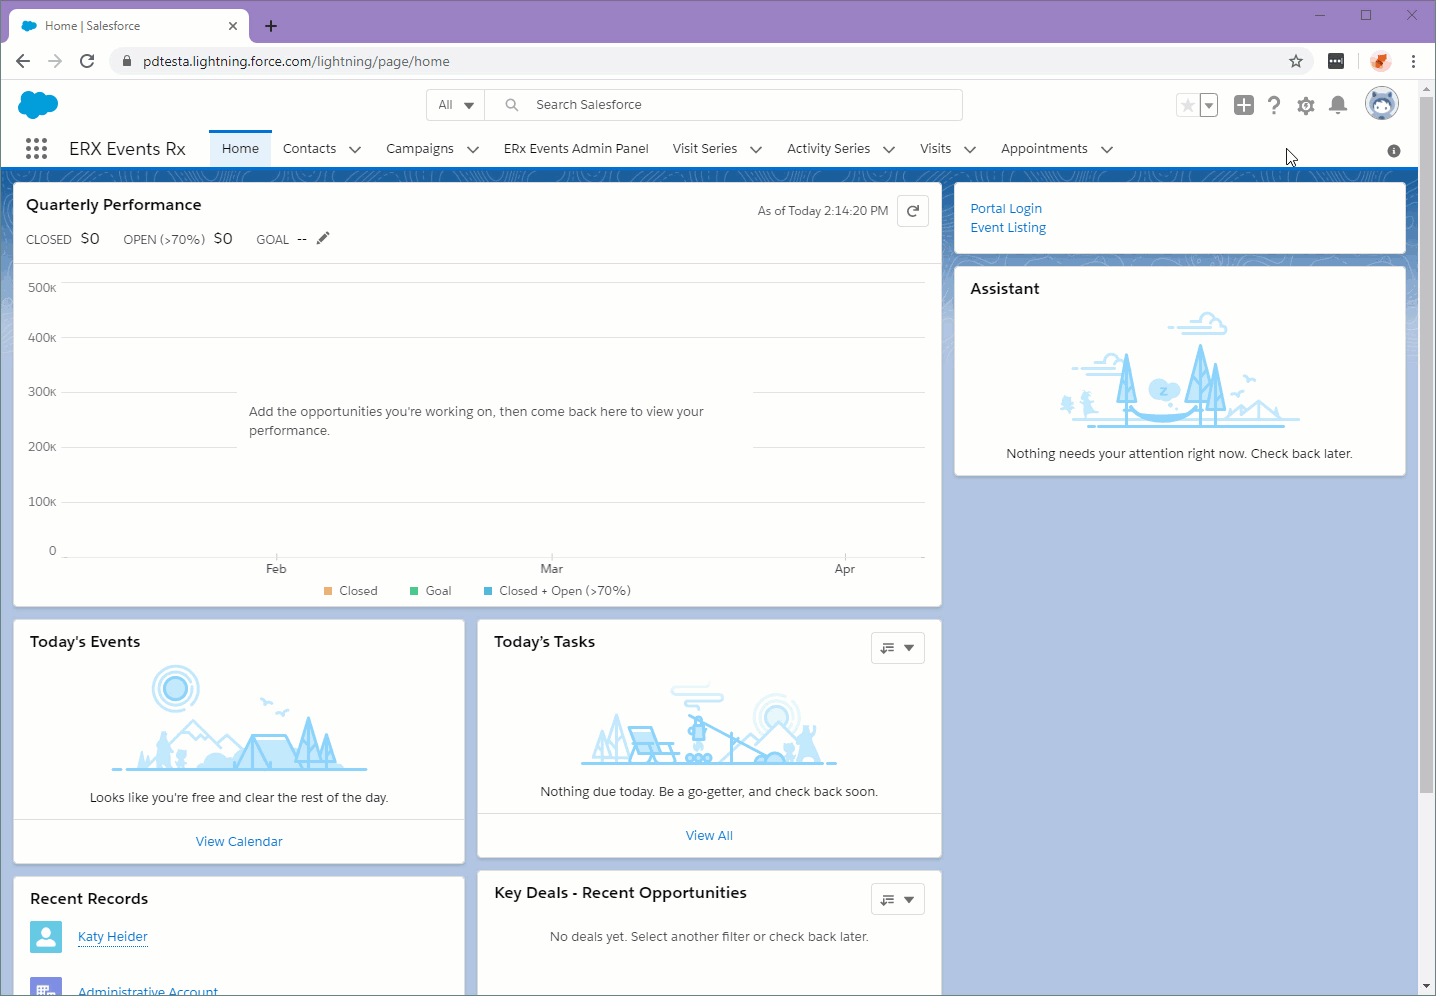Open the Notifications bell
This screenshot has width=1436, height=996.
tap(1338, 105)
